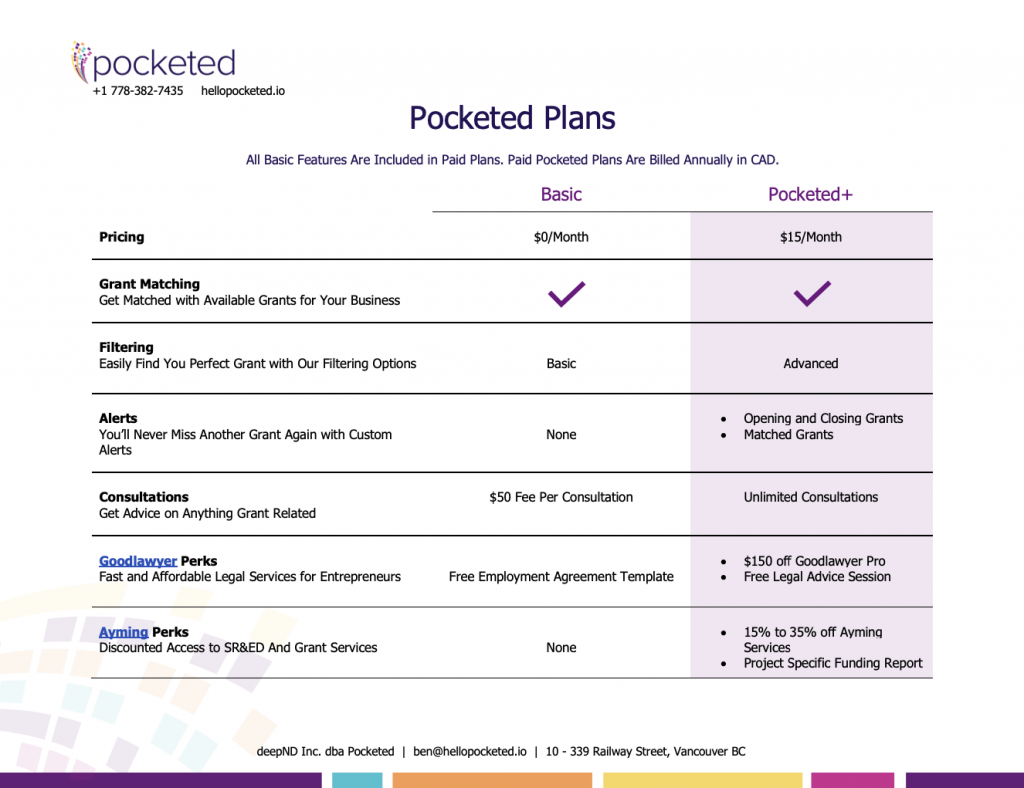
Task: Click the ben@hellopocketed.io email address
Action: tap(470, 751)
